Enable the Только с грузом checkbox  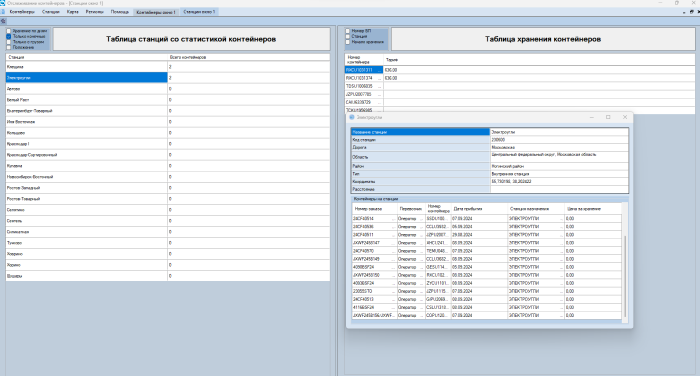pyautogui.click(x=8, y=42)
